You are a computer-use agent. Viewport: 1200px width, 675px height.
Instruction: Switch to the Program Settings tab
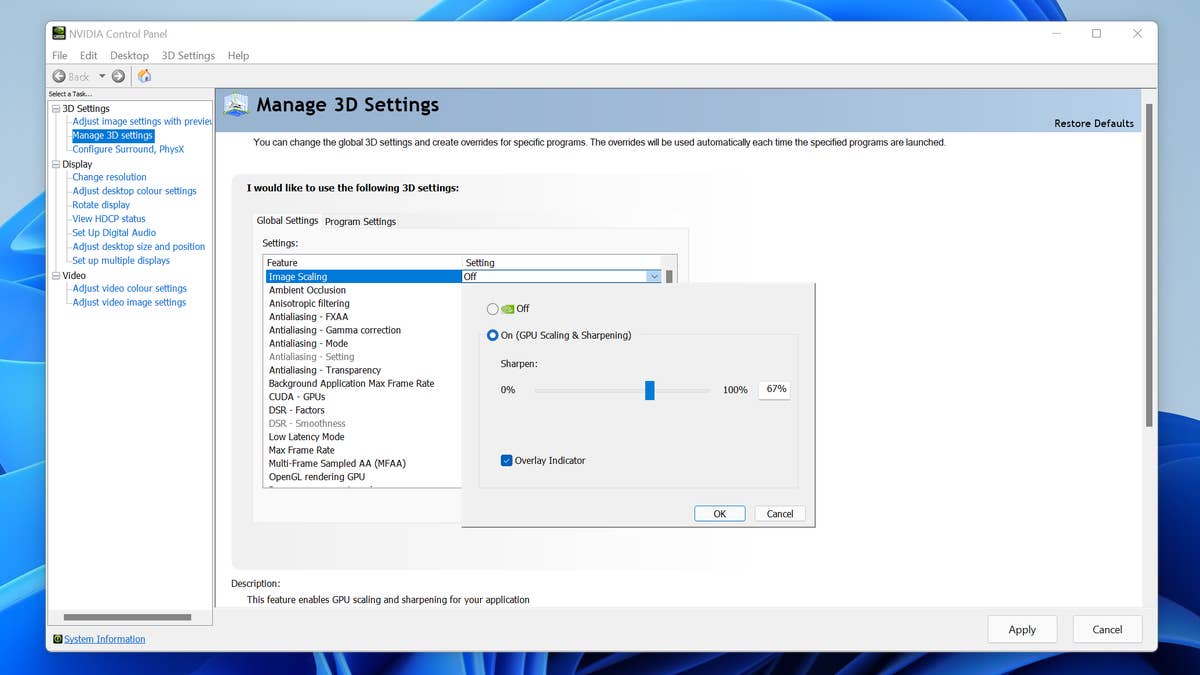360,221
